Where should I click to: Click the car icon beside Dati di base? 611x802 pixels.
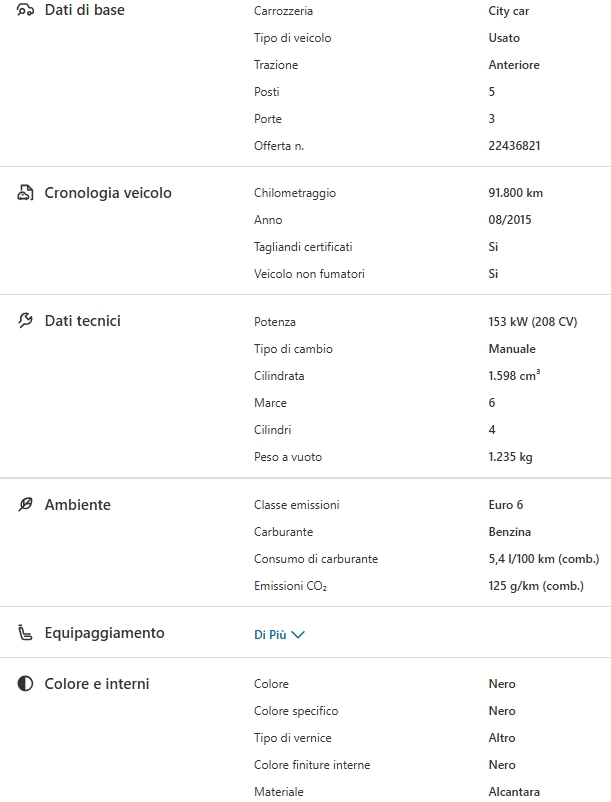26,10
